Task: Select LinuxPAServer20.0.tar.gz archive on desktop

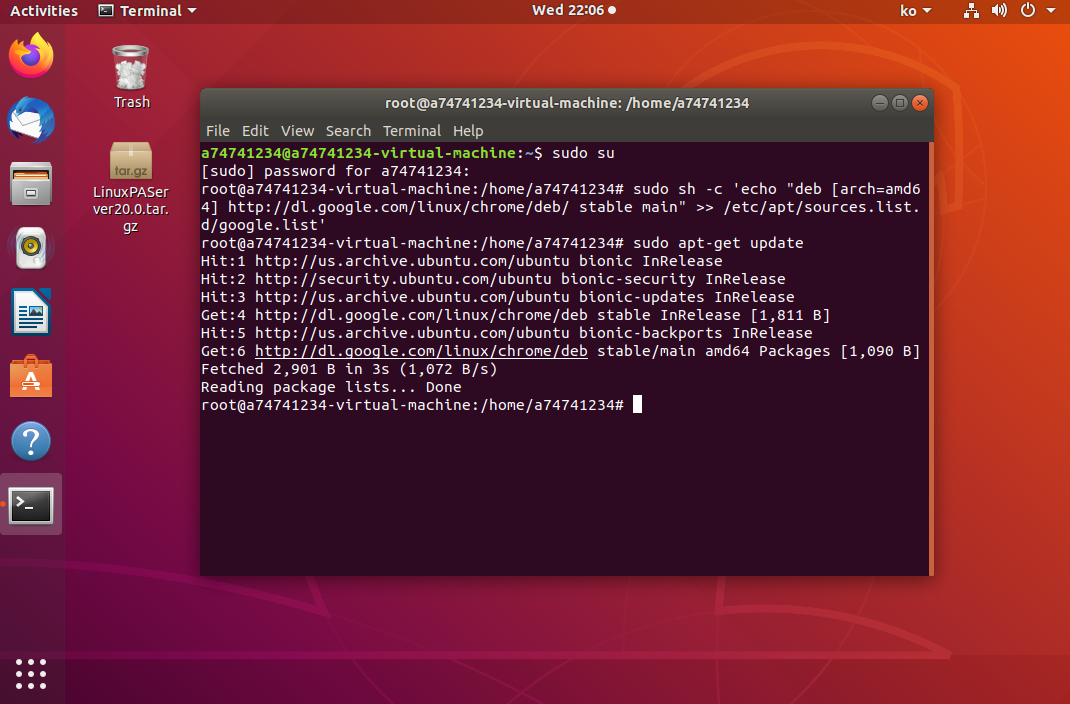Action: click(x=131, y=188)
